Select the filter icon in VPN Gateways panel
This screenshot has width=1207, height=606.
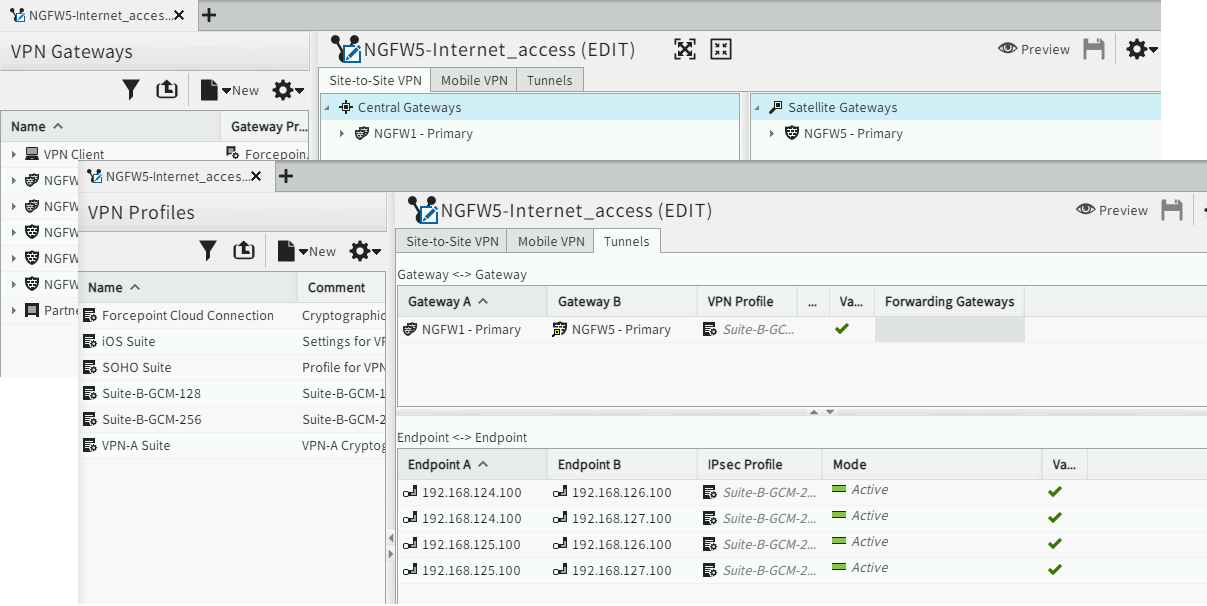click(x=131, y=89)
